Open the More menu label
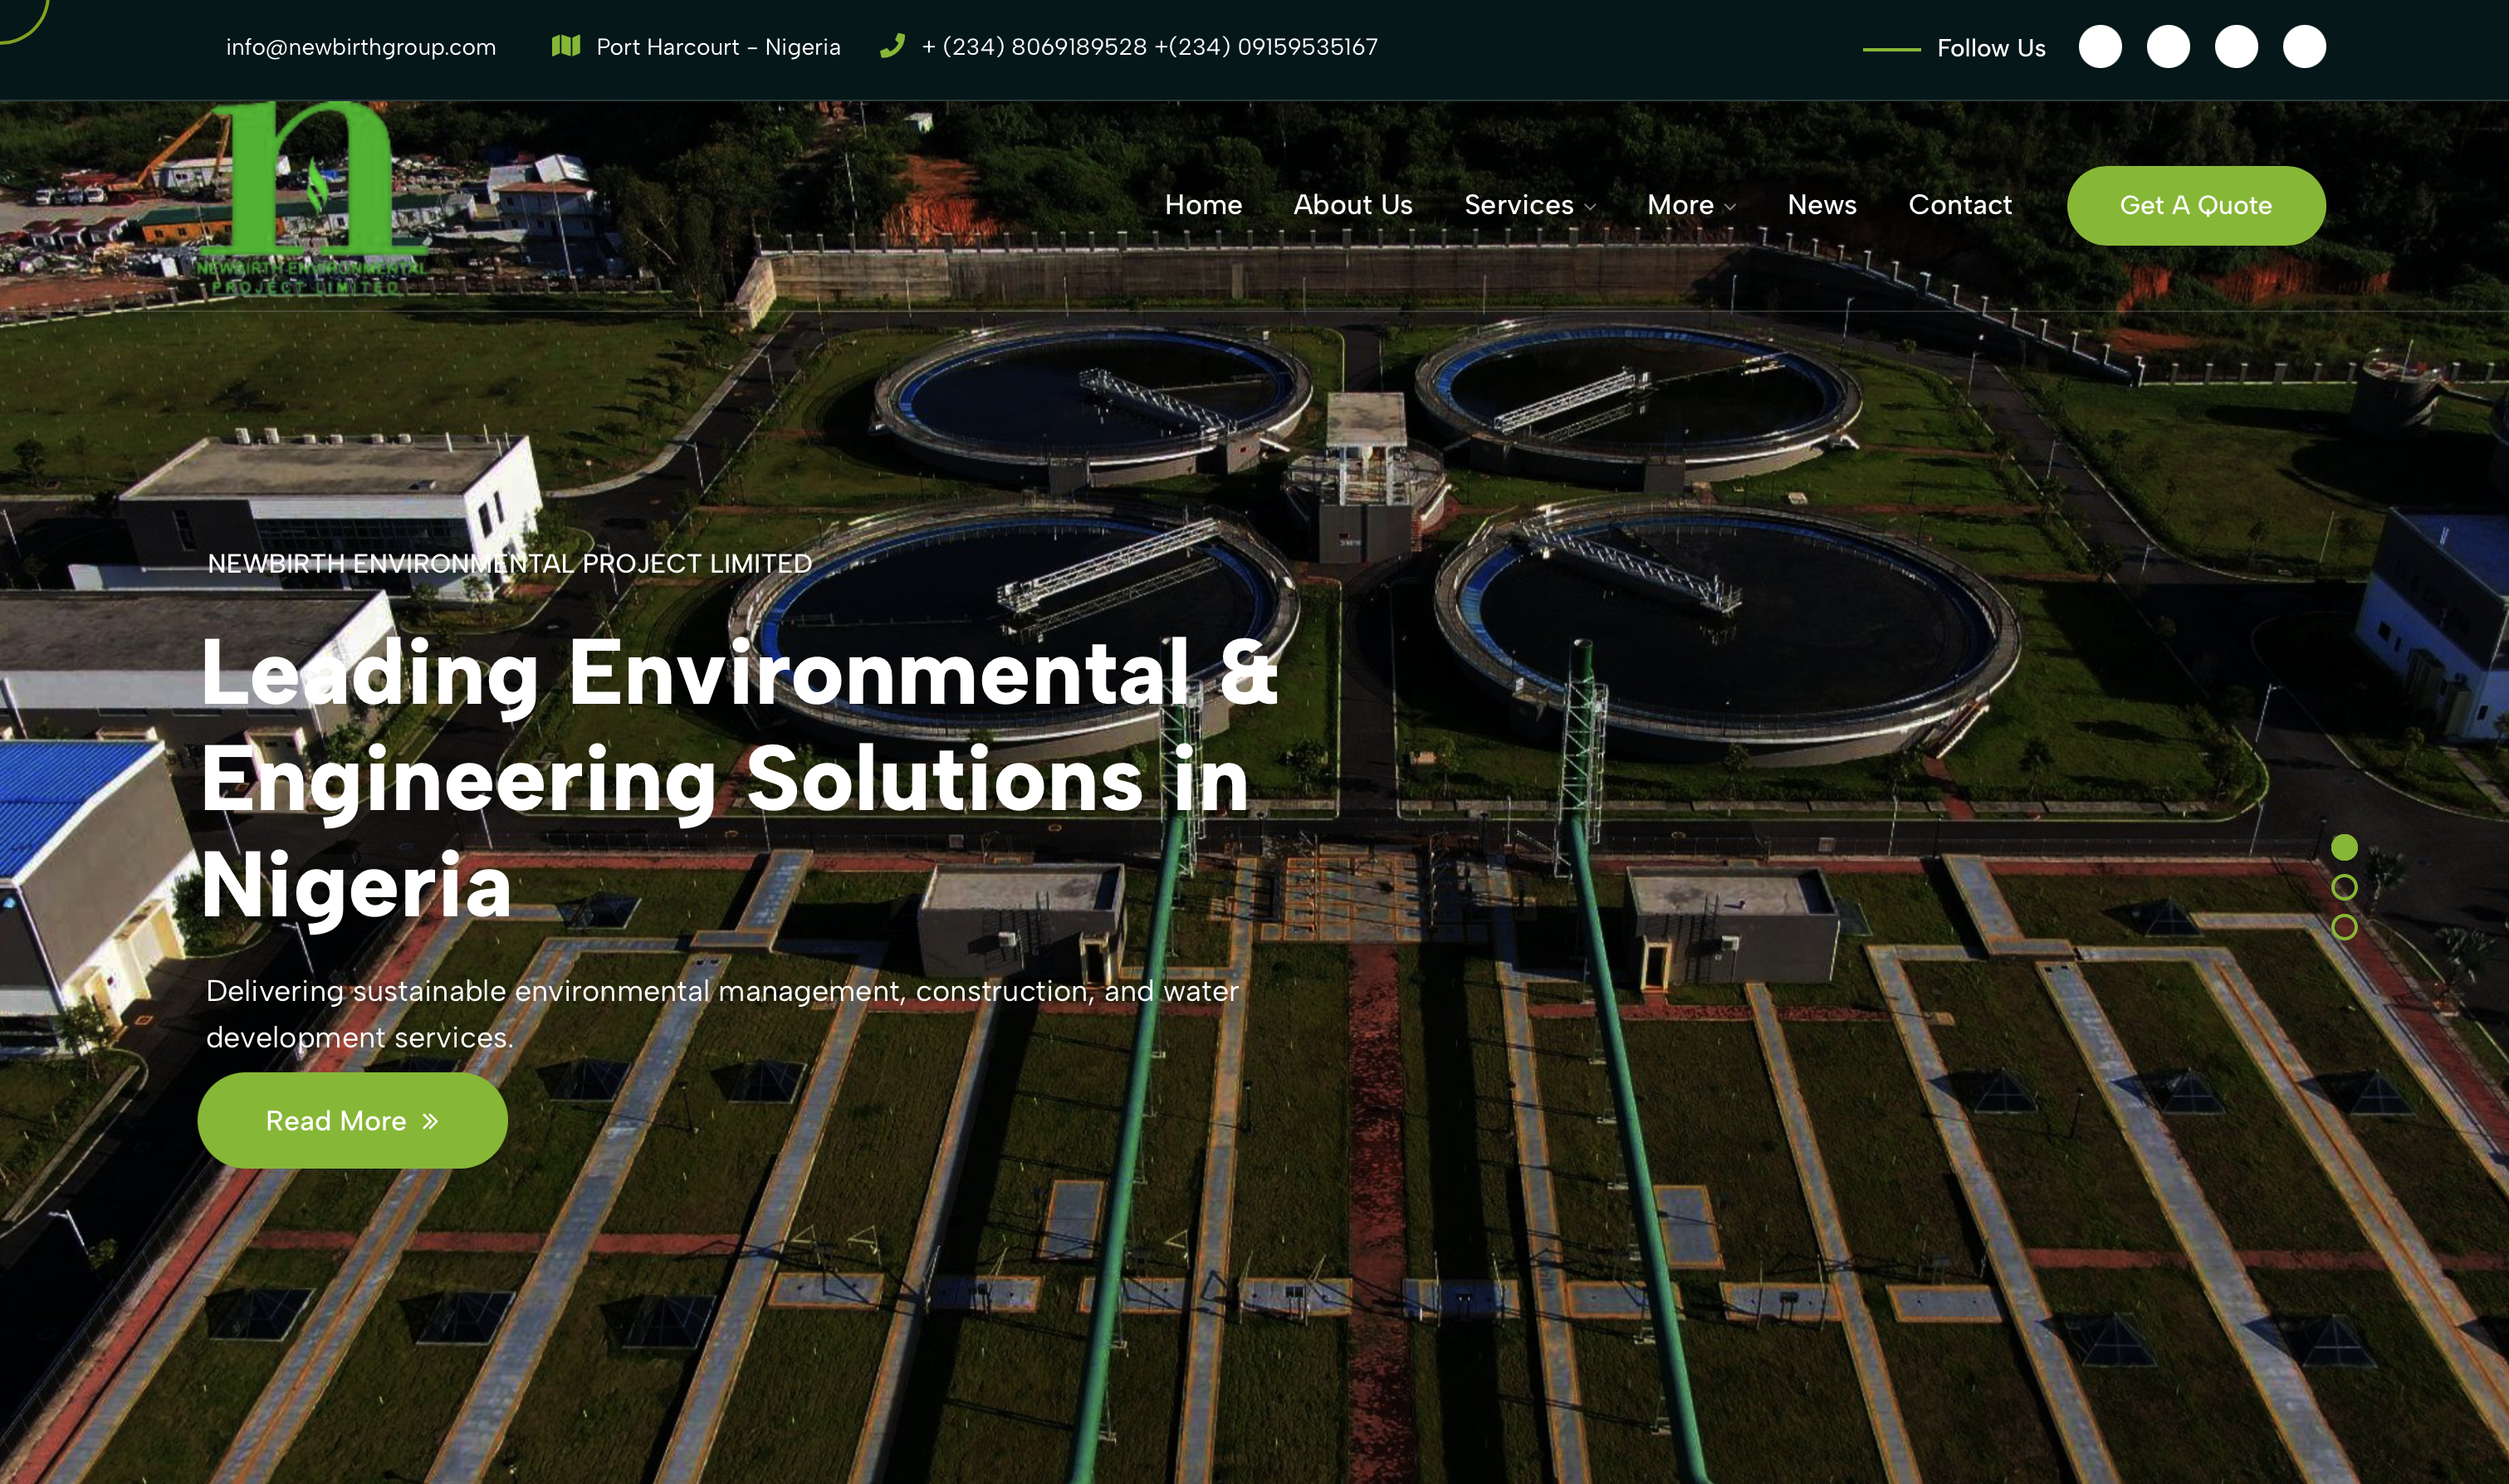Viewport: 2509px width, 1484px height. coord(1680,205)
